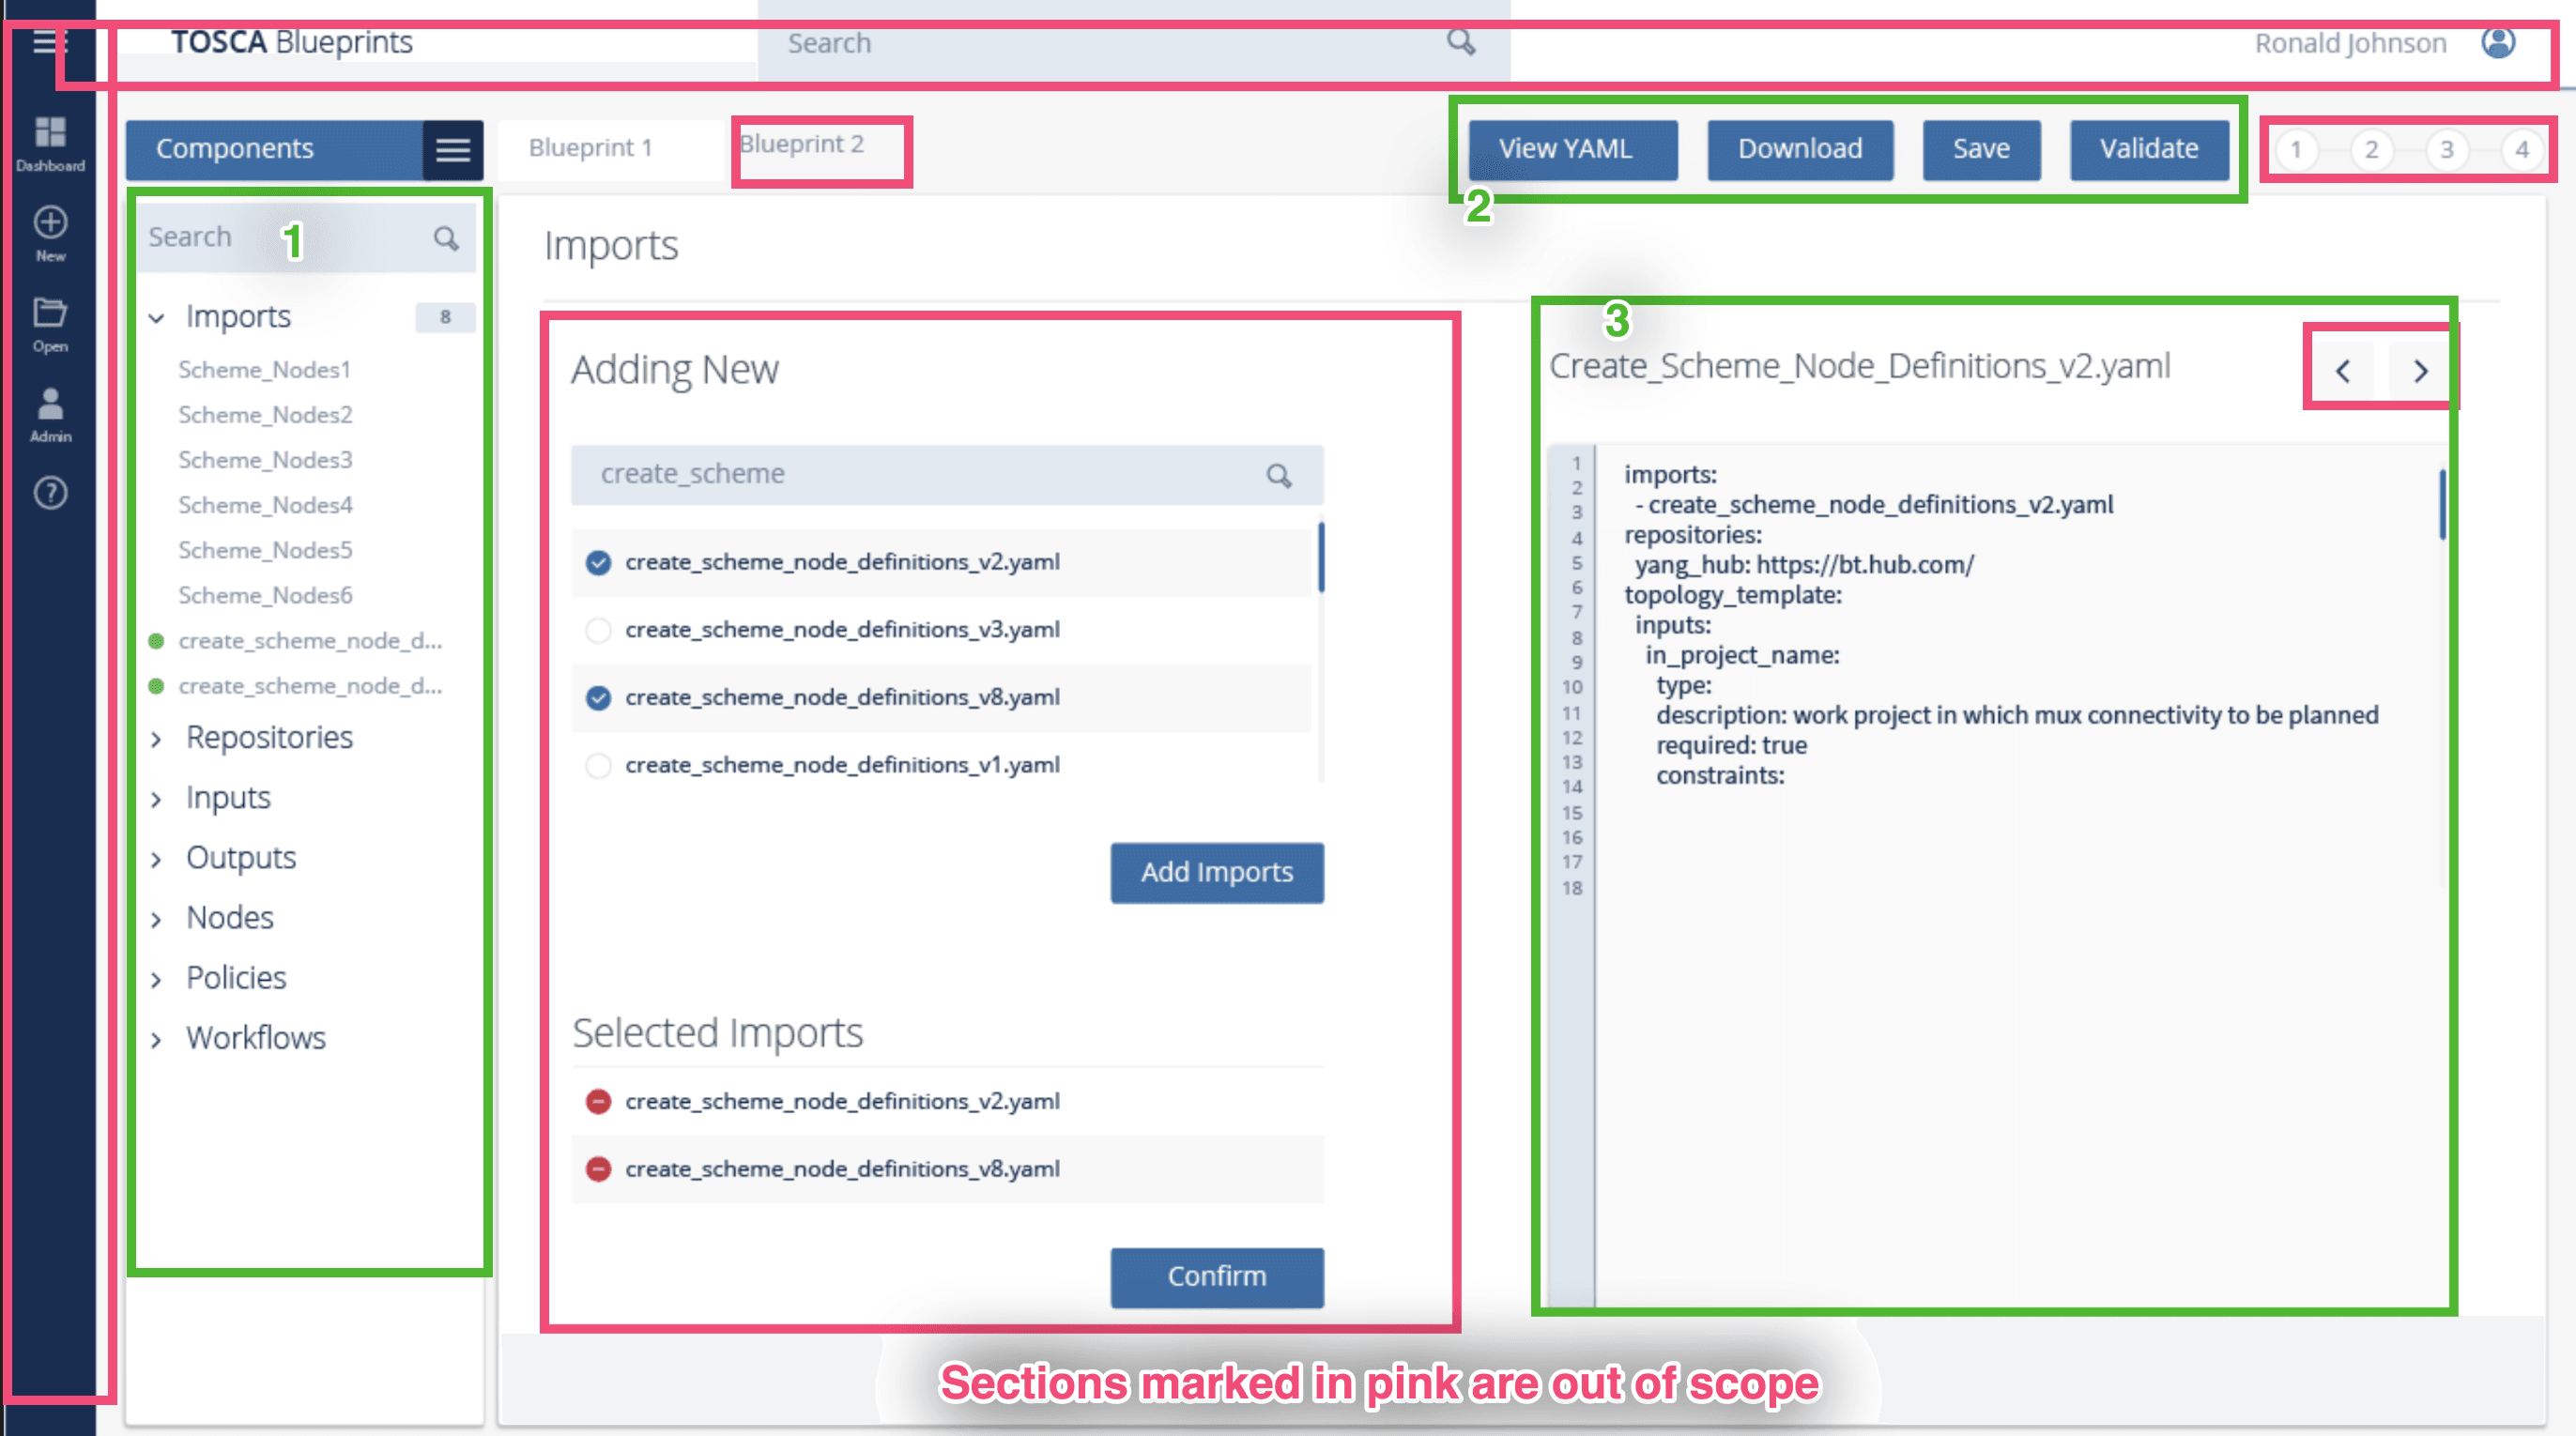
Task: Check create_scheme_node_definitions_v1.yaml
Action: pos(598,765)
